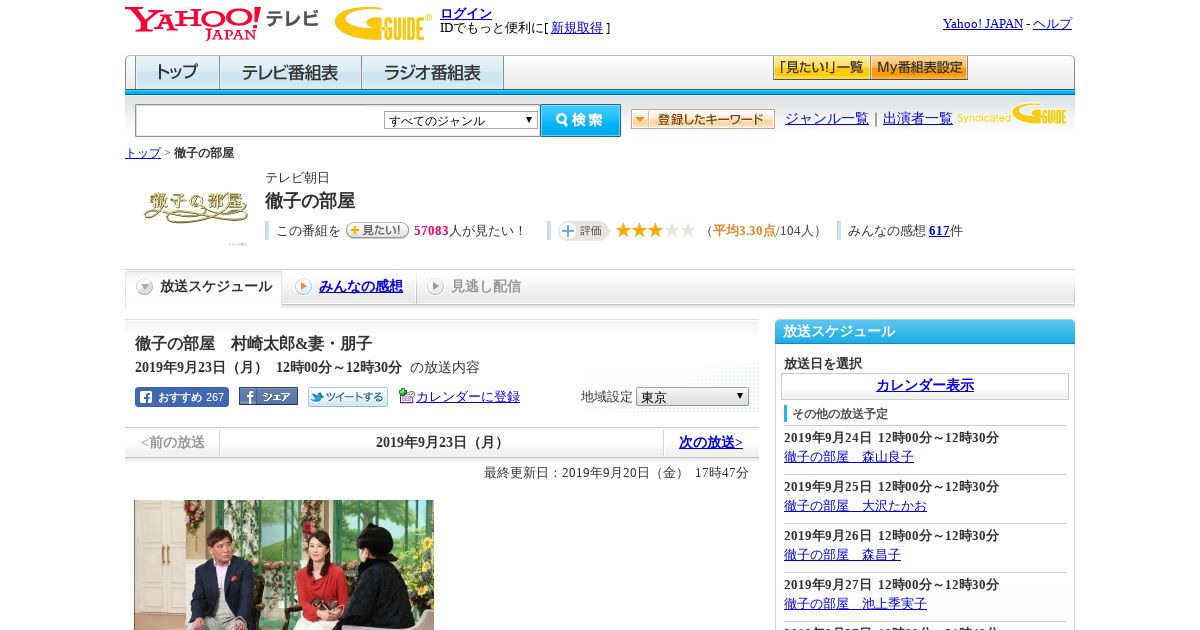Image resolution: width=1200 pixels, height=630 pixels.
Task: Open the 「見たい!」一覧 button
Action: [822, 68]
